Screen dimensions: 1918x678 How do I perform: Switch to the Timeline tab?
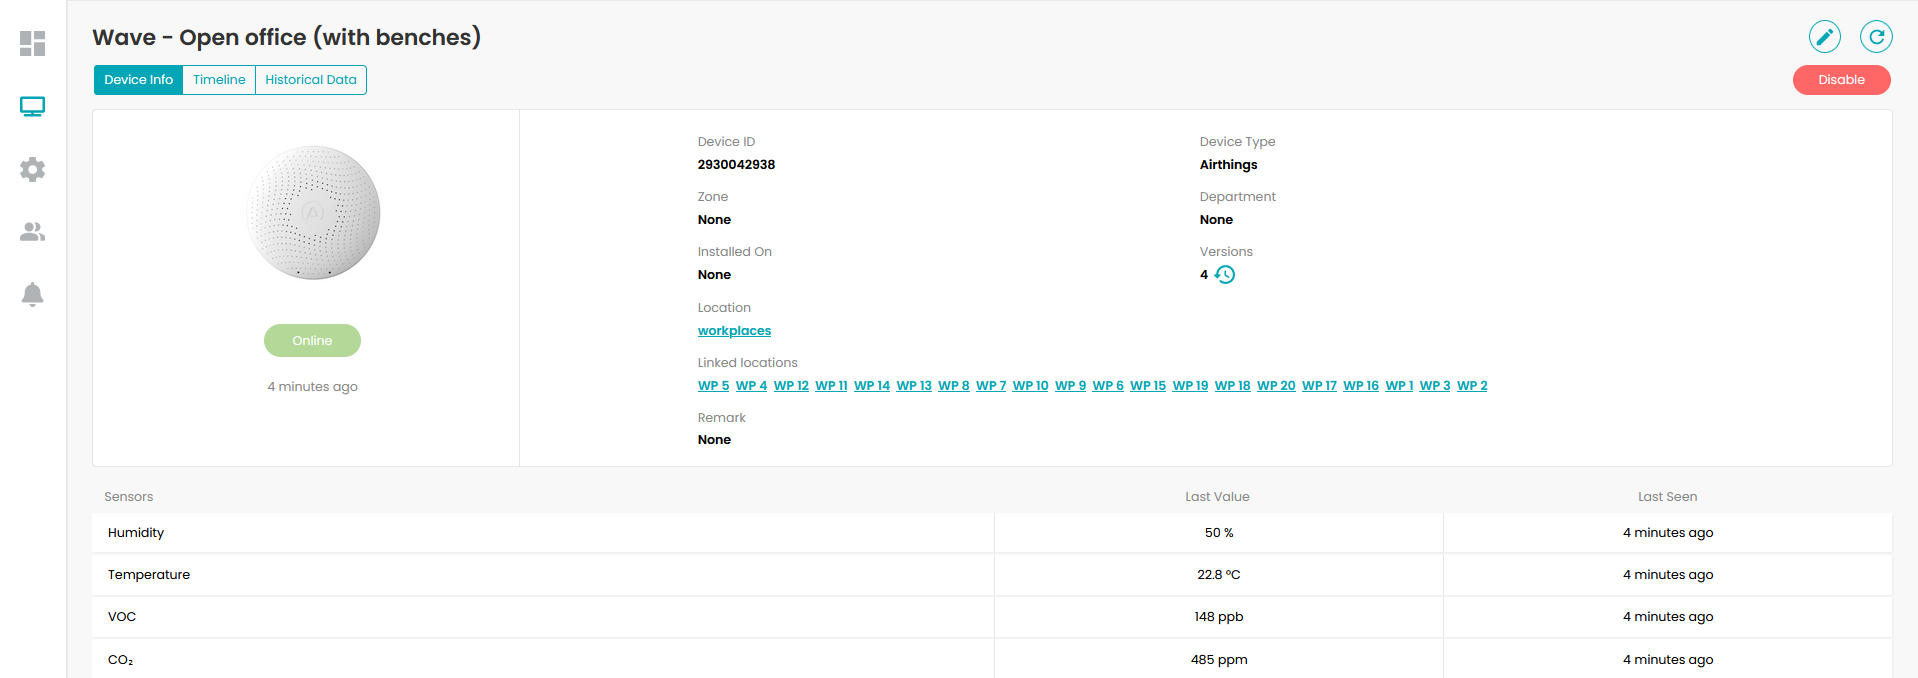click(x=219, y=80)
